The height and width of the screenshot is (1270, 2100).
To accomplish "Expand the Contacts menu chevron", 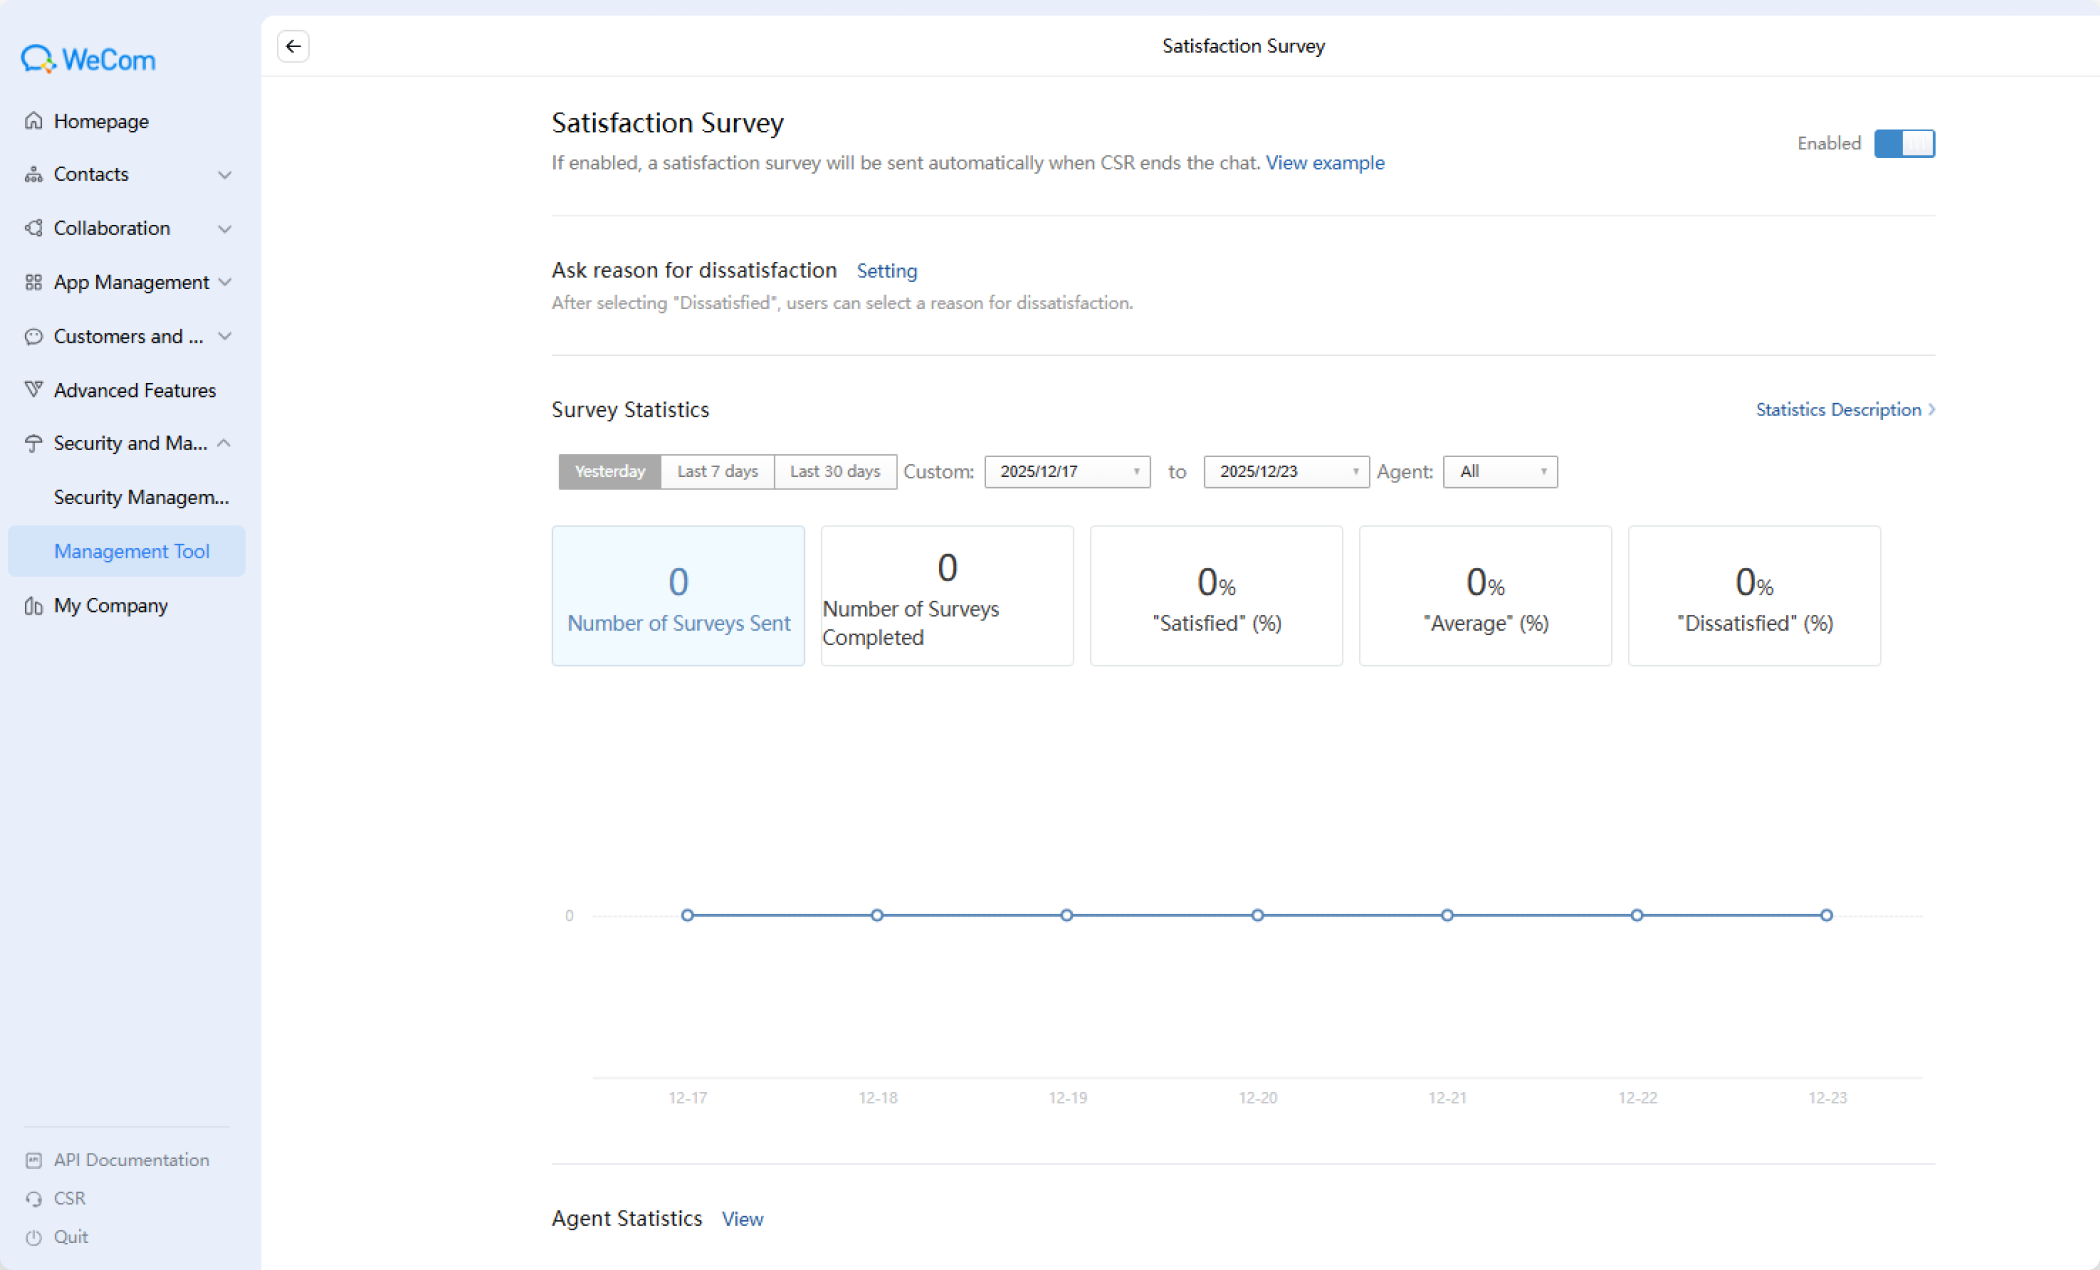I will [x=225, y=175].
